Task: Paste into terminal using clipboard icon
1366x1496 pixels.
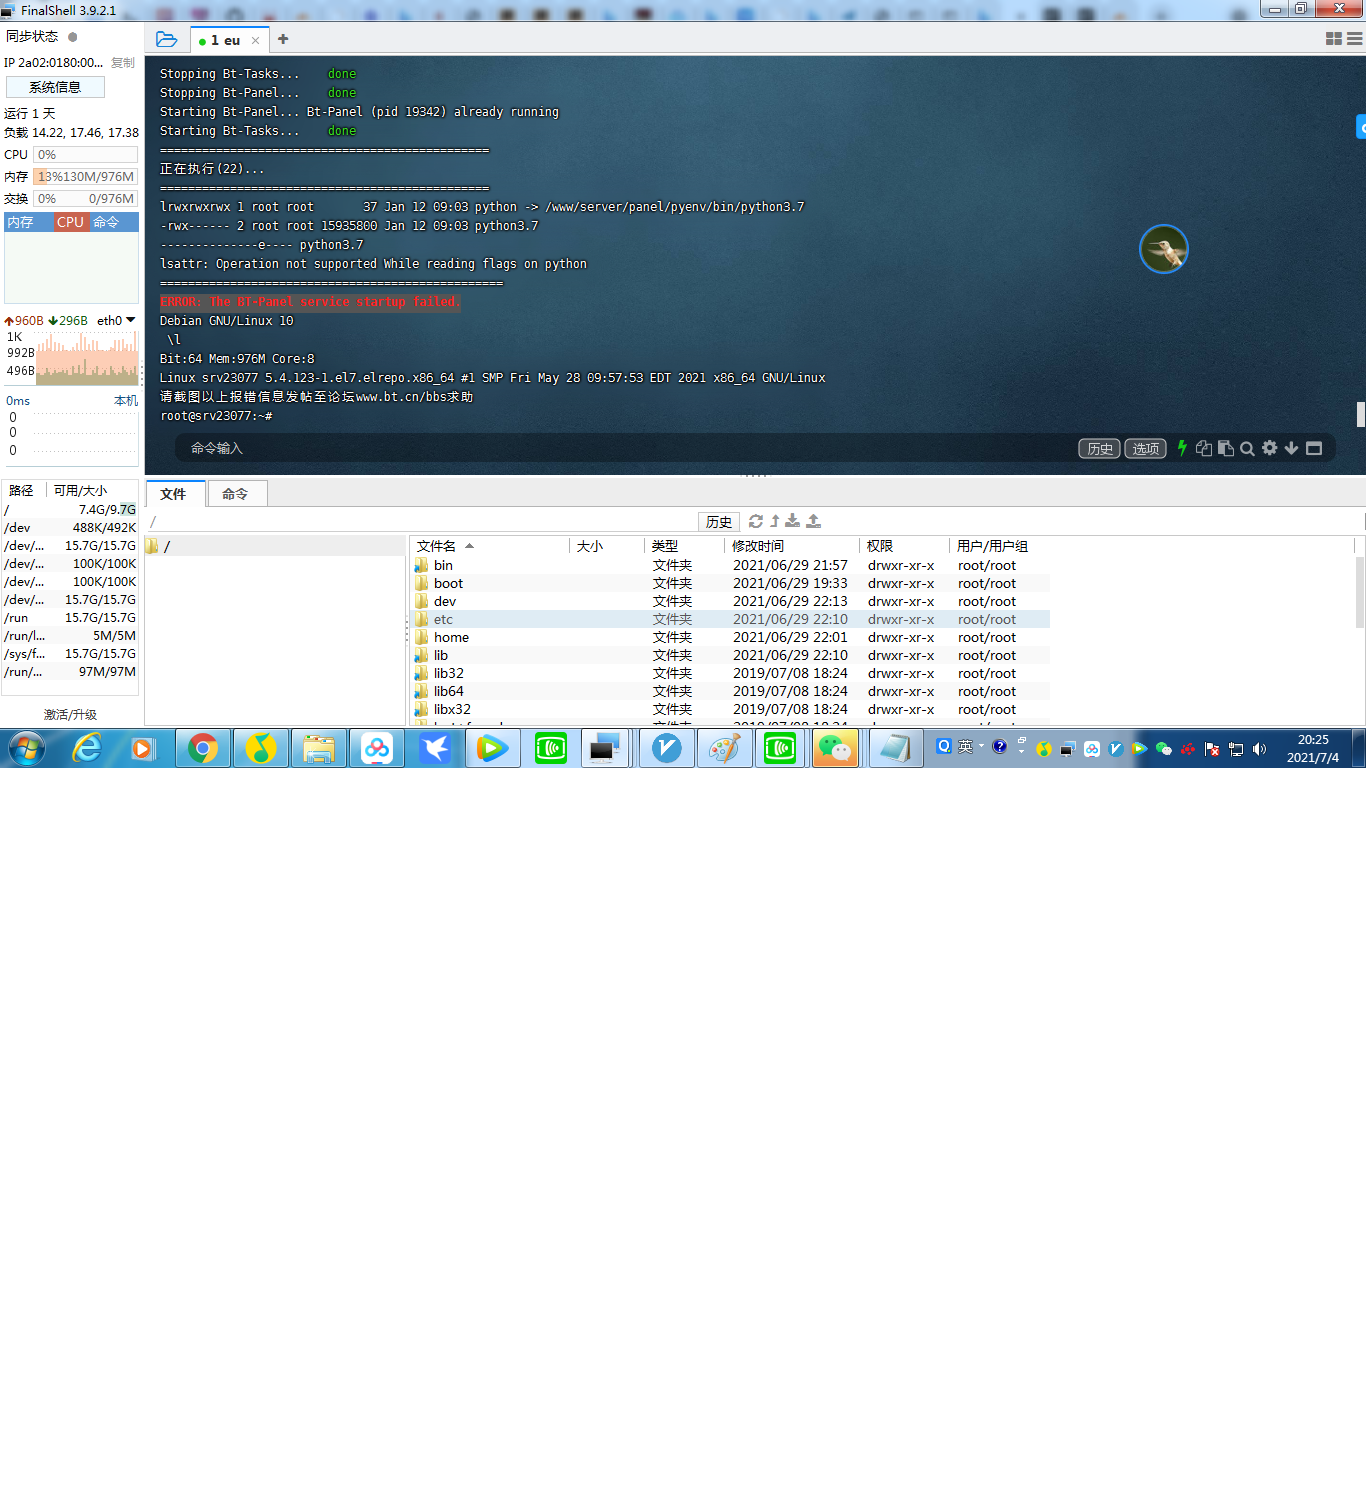Action: 1226,448
